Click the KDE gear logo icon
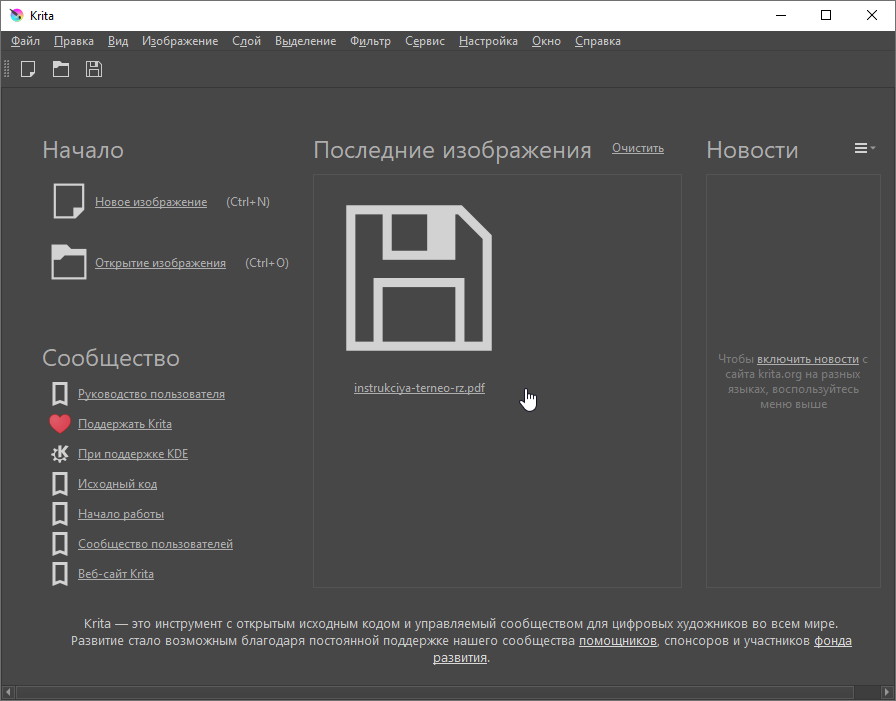Viewport: 896px width, 701px height. click(60, 454)
